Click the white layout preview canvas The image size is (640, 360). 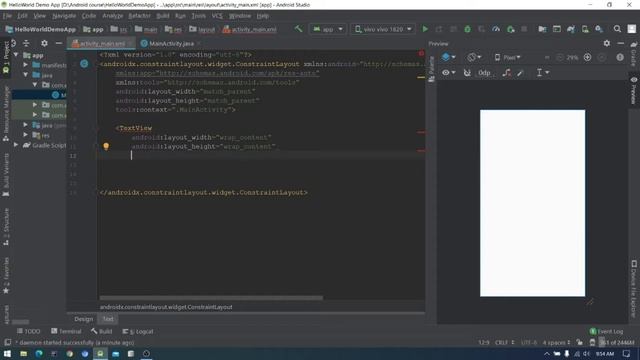pos(532,203)
